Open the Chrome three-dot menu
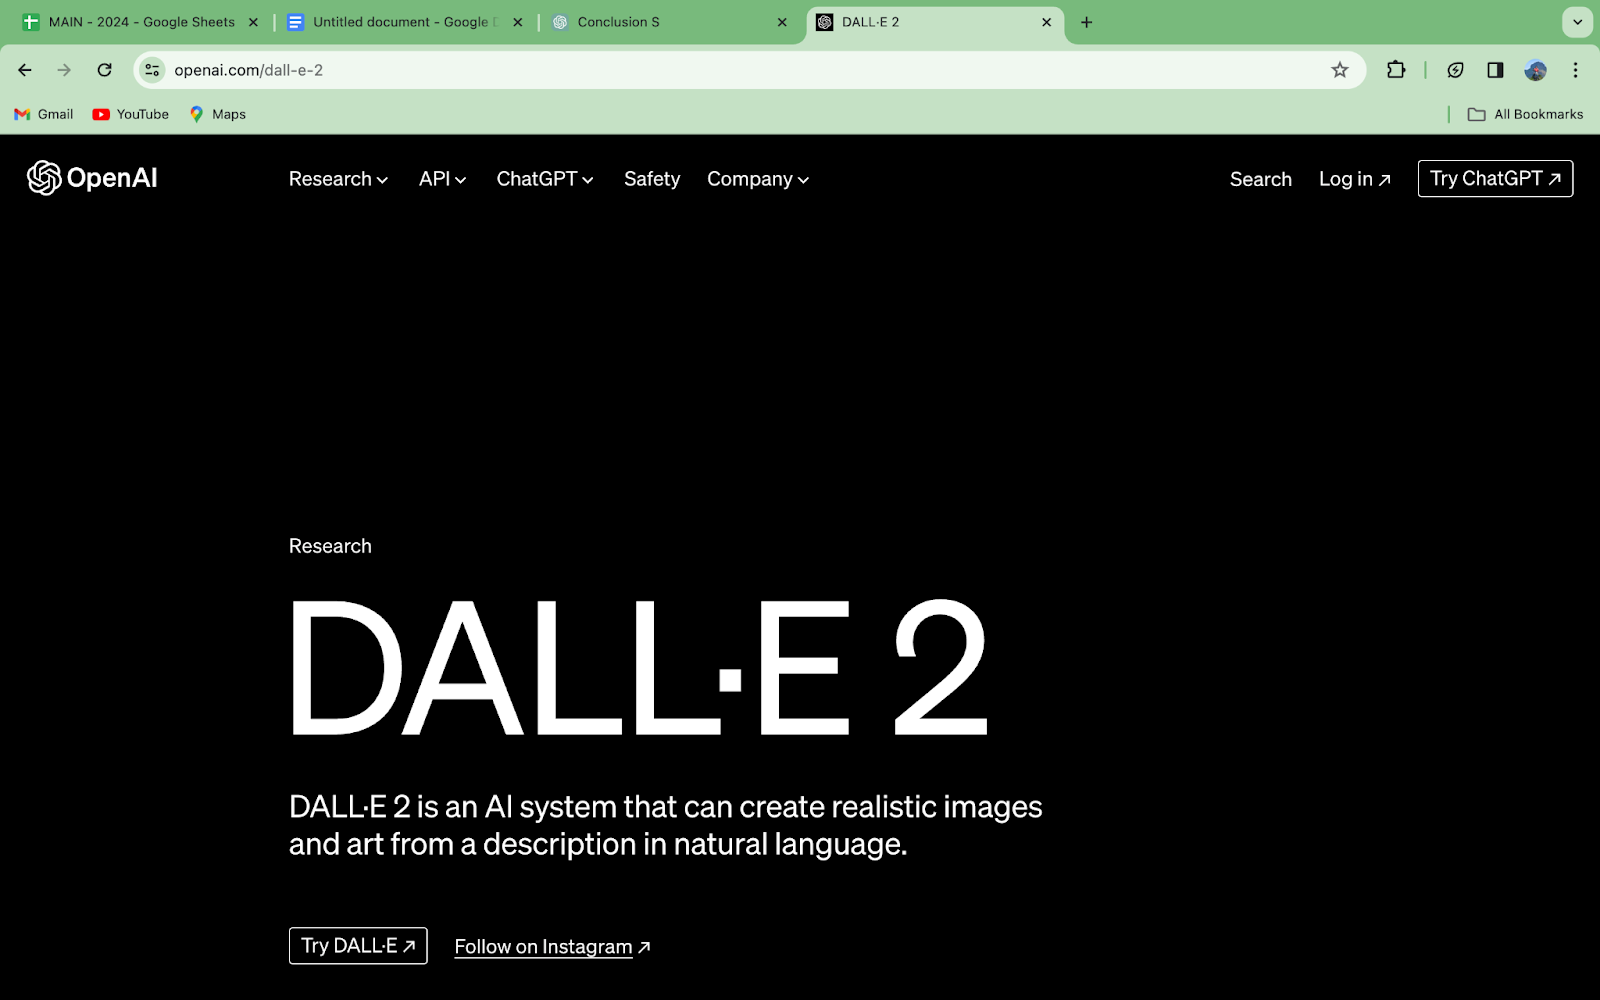Screen dimensions: 1600x1000 coord(1575,70)
